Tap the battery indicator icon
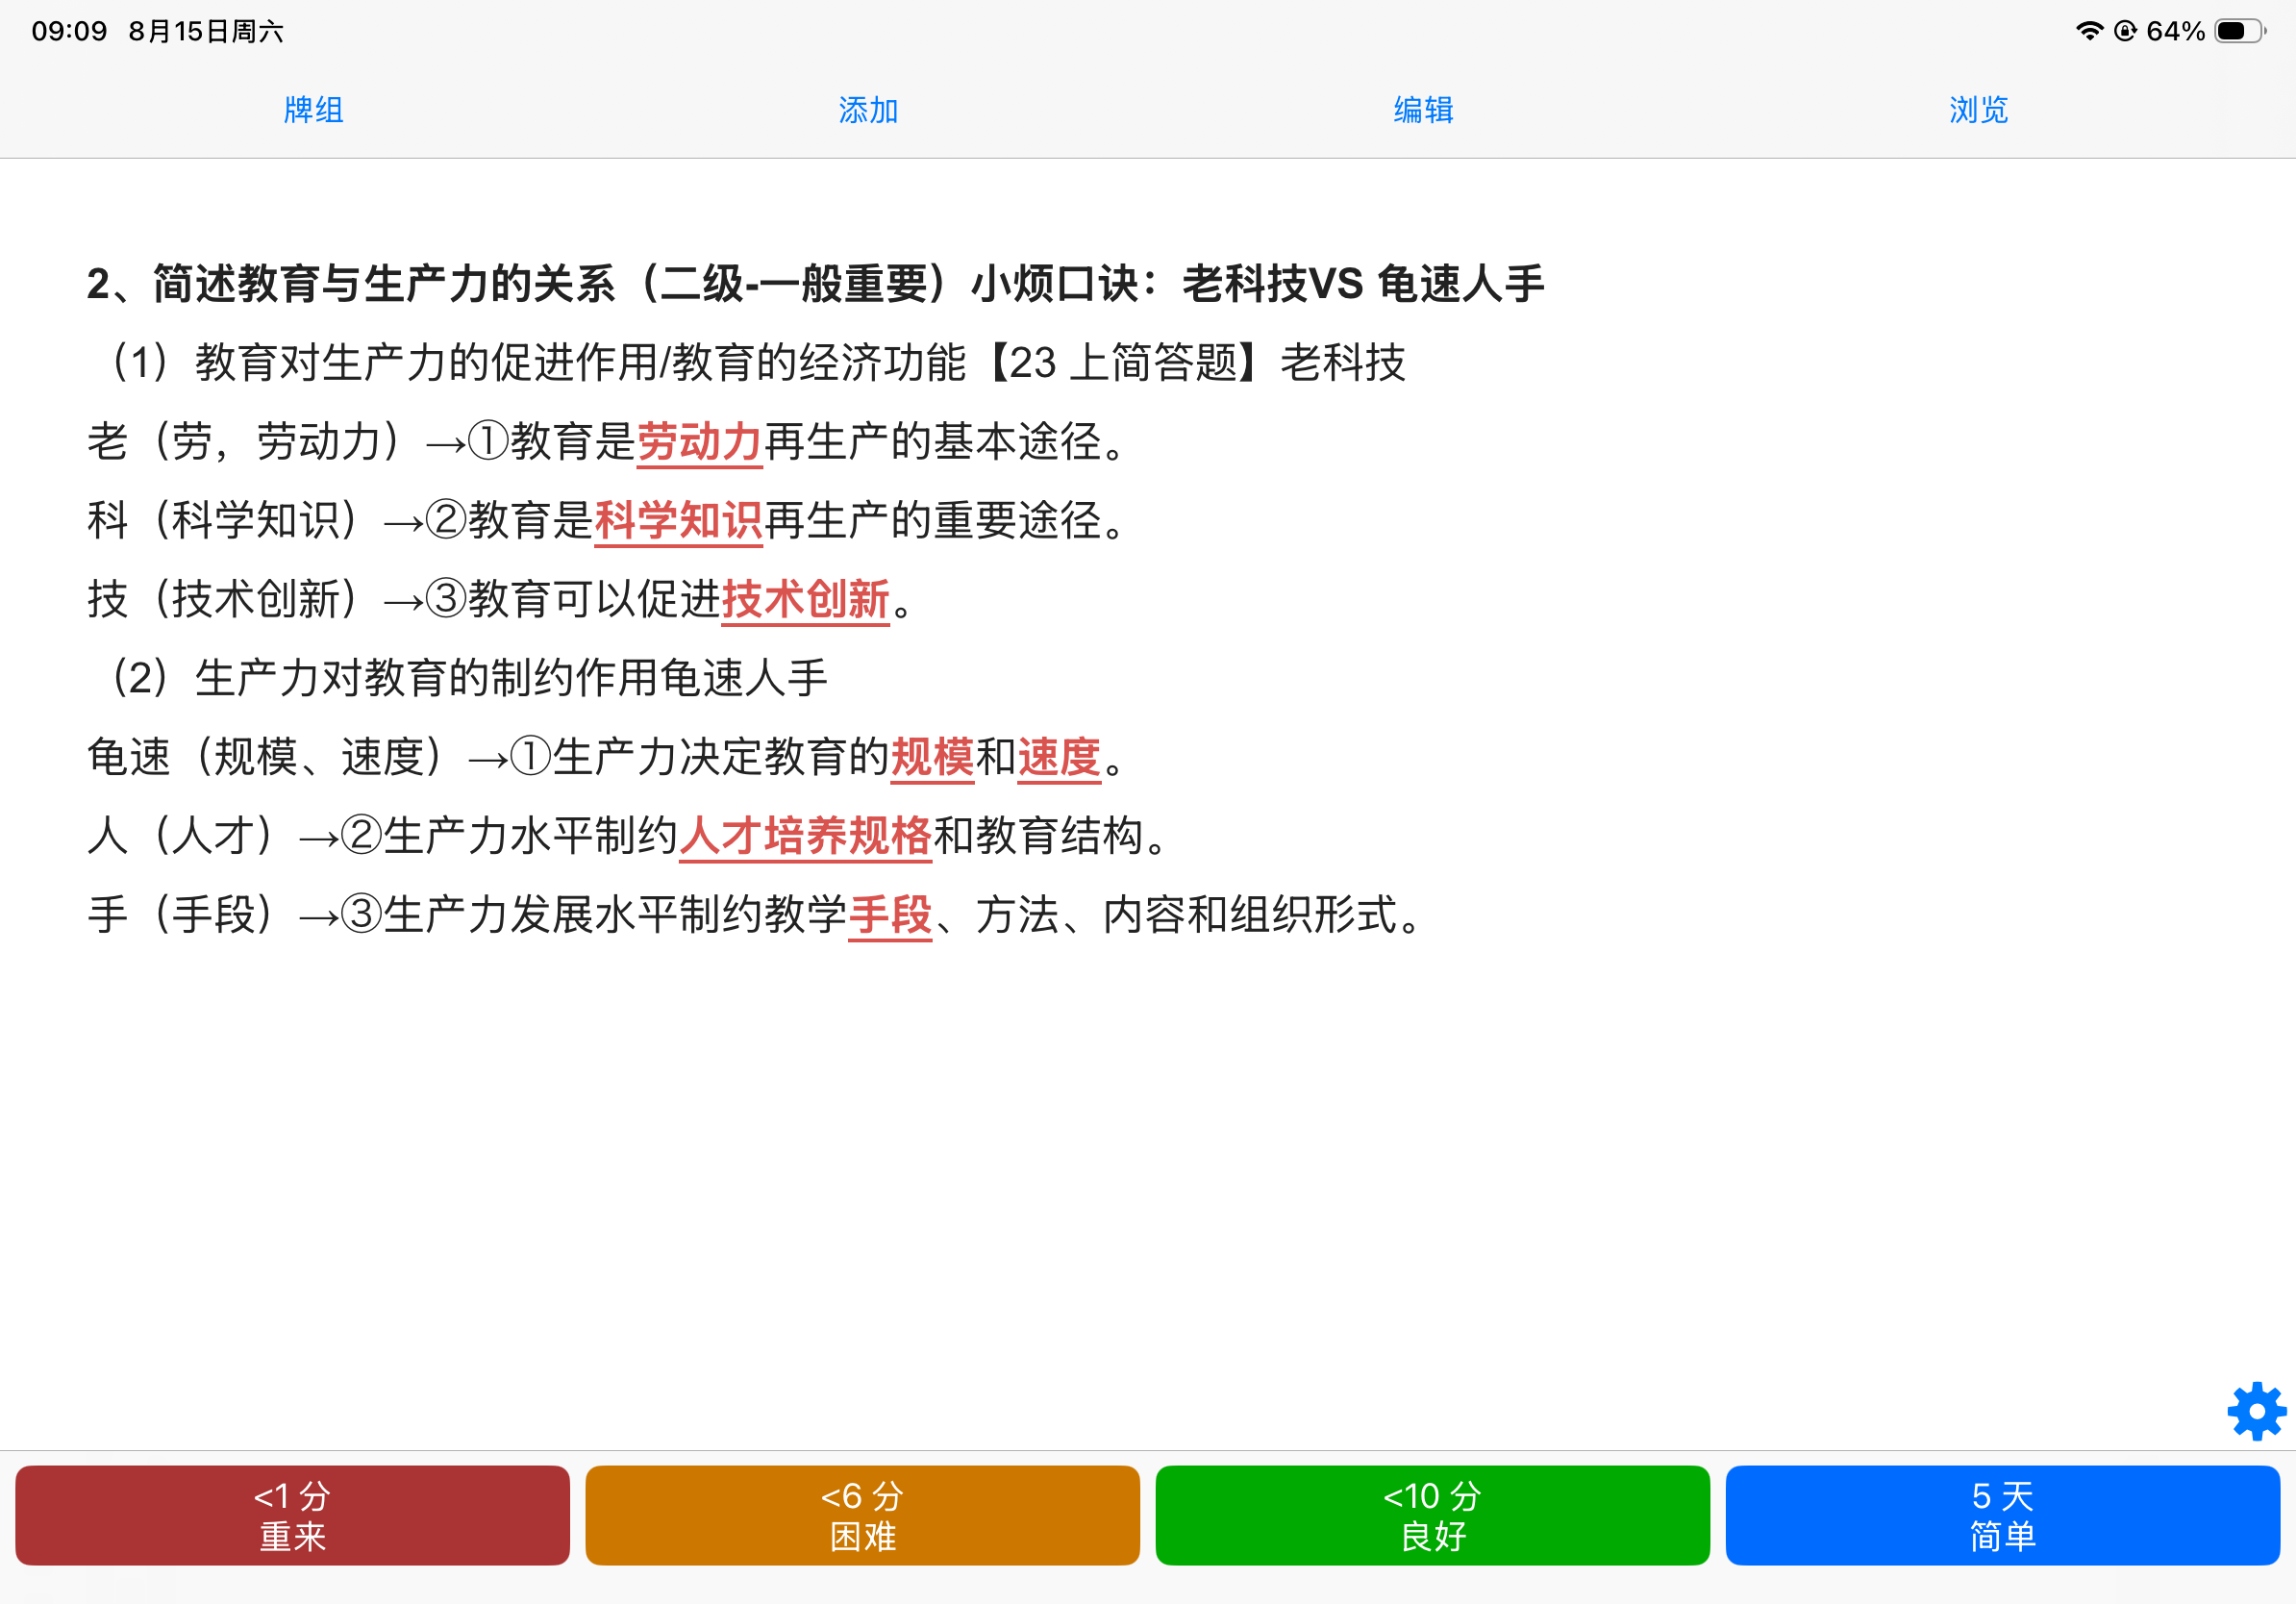 tap(2240, 31)
